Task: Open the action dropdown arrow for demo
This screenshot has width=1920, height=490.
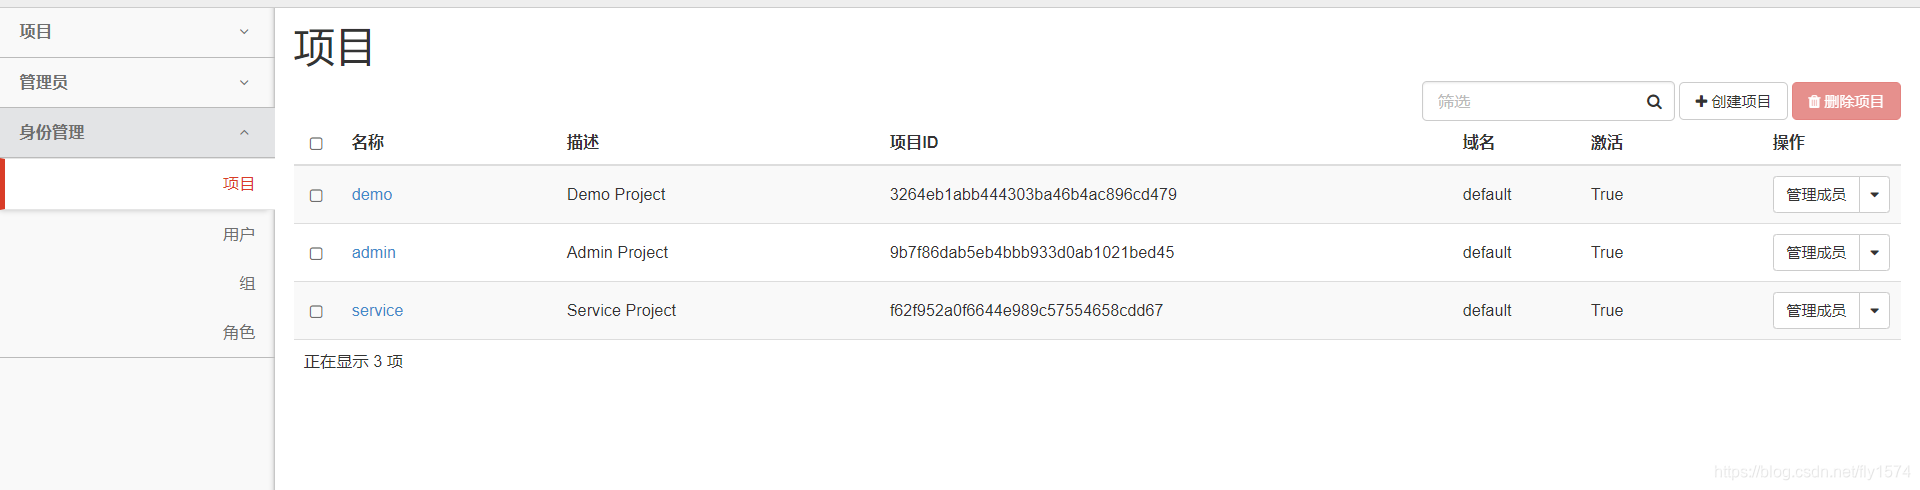Action: 1874,195
